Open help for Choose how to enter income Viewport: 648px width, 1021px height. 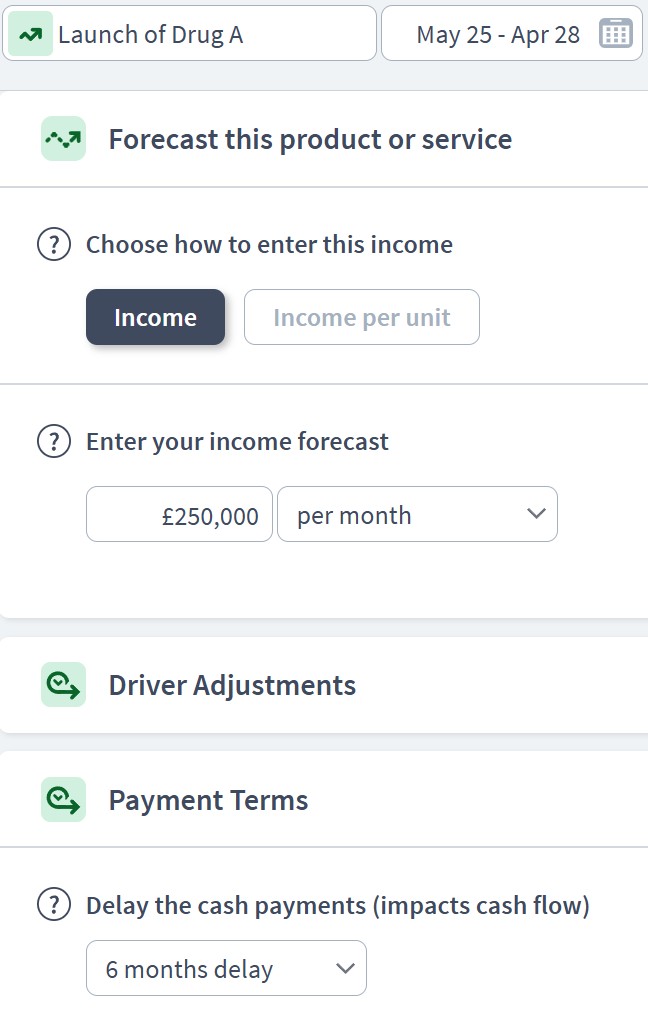pyautogui.click(x=54, y=245)
